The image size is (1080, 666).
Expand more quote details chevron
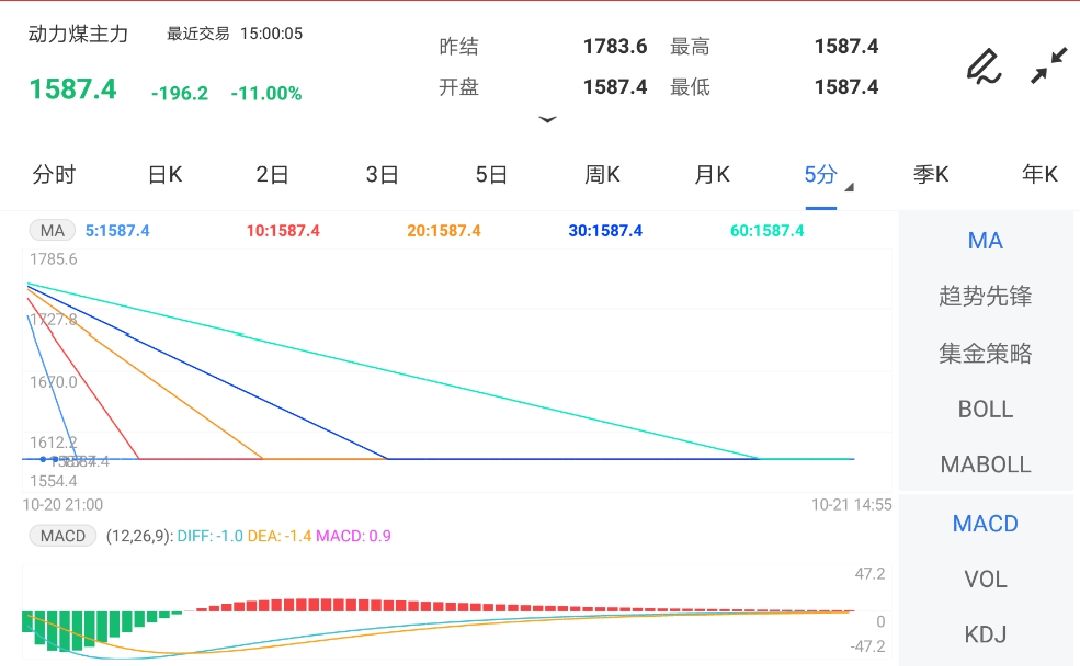tap(548, 120)
